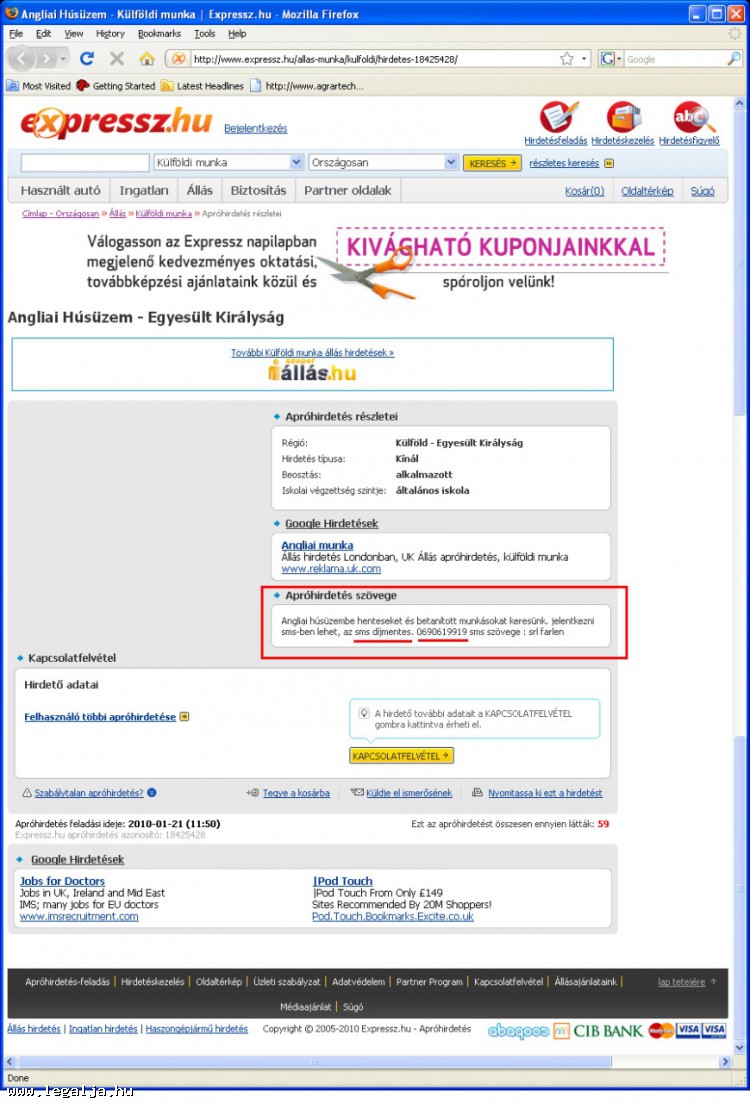This screenshot has width=750, height=1103.
Task: Expand részletes keresés advanced search toggle
Action: point(609,163)
